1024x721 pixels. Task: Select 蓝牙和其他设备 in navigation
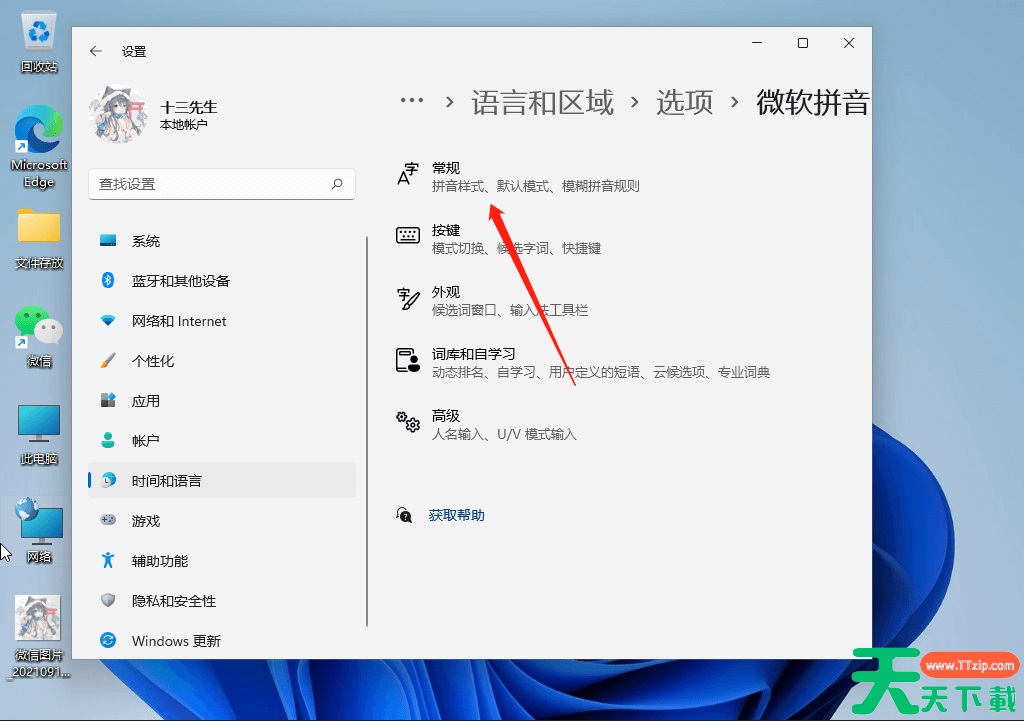222,281
